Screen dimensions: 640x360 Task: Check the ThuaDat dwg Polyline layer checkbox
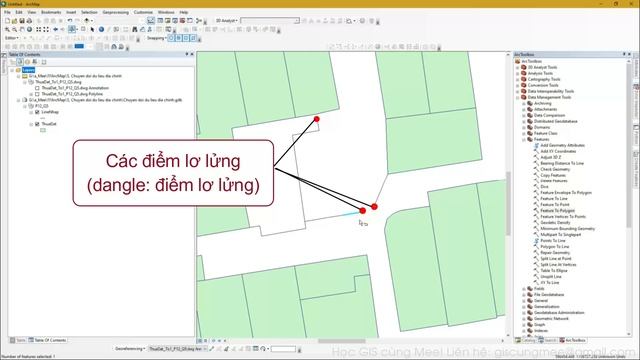37,94
